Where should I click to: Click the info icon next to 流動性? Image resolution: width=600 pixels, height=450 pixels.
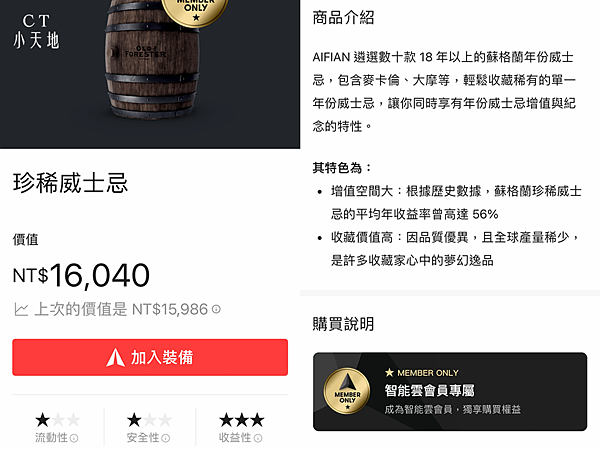pos(74,438)
